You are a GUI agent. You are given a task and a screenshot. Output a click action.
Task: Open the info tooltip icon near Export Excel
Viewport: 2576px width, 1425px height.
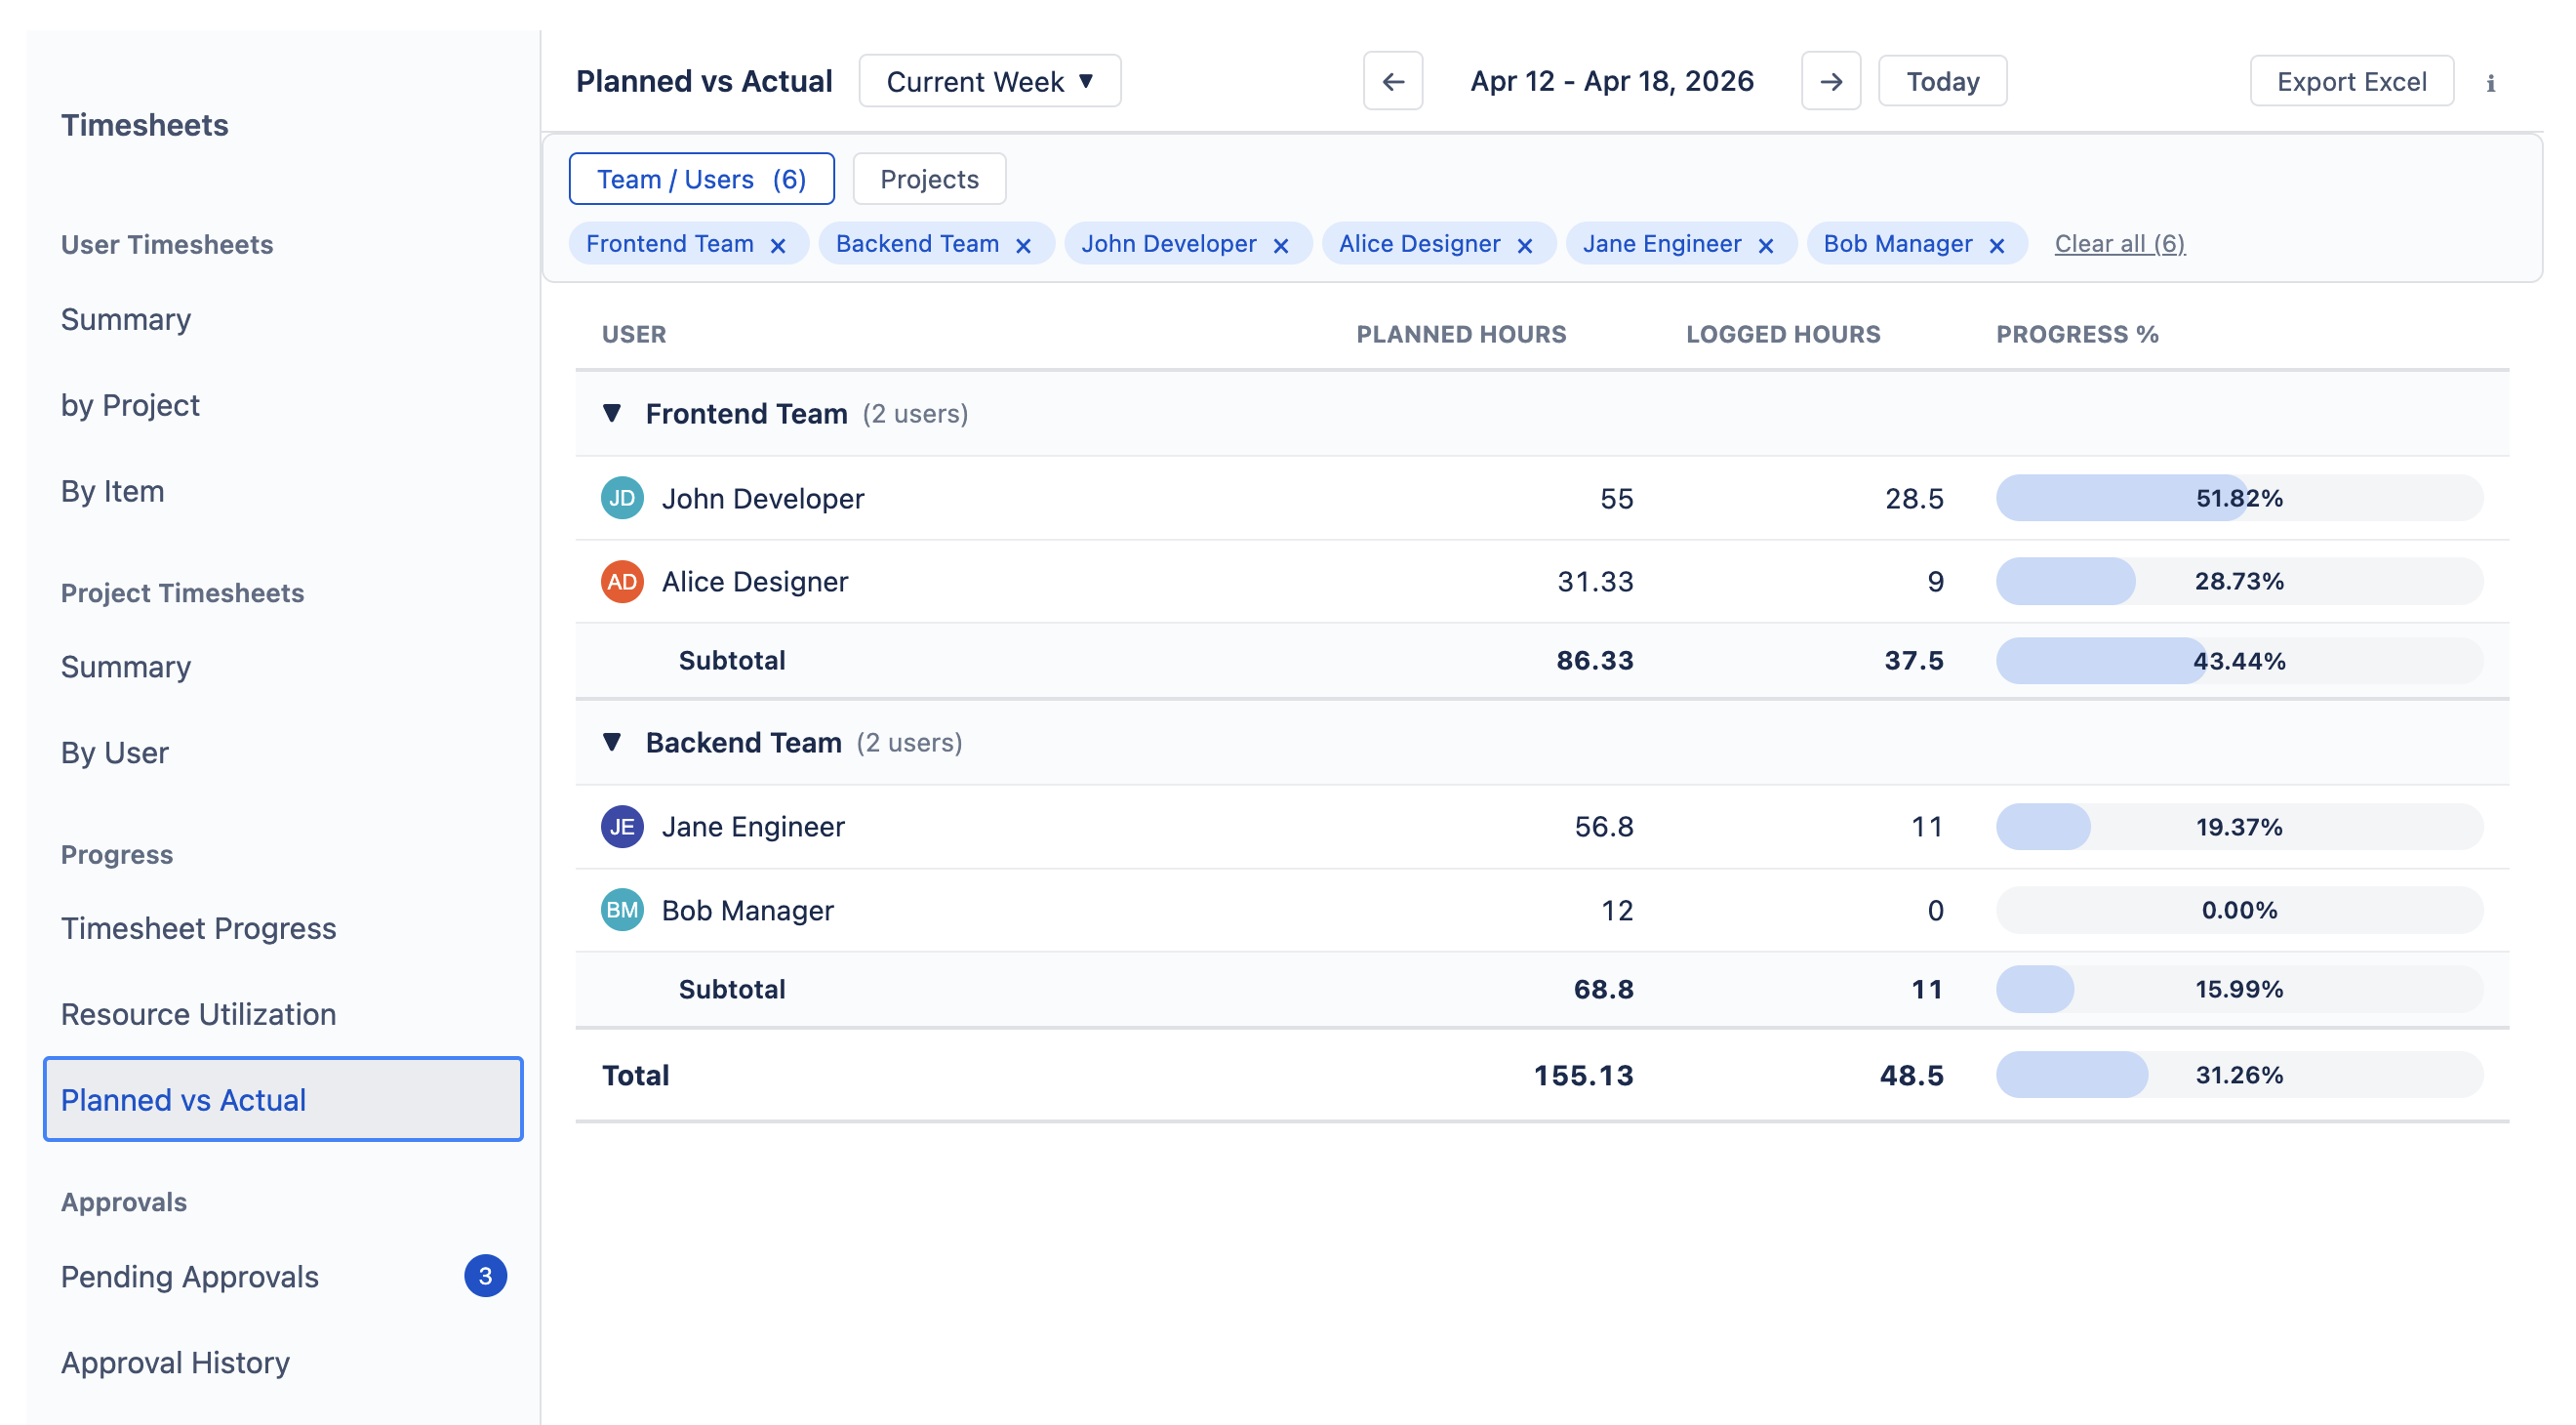(x=2490, y=83)
